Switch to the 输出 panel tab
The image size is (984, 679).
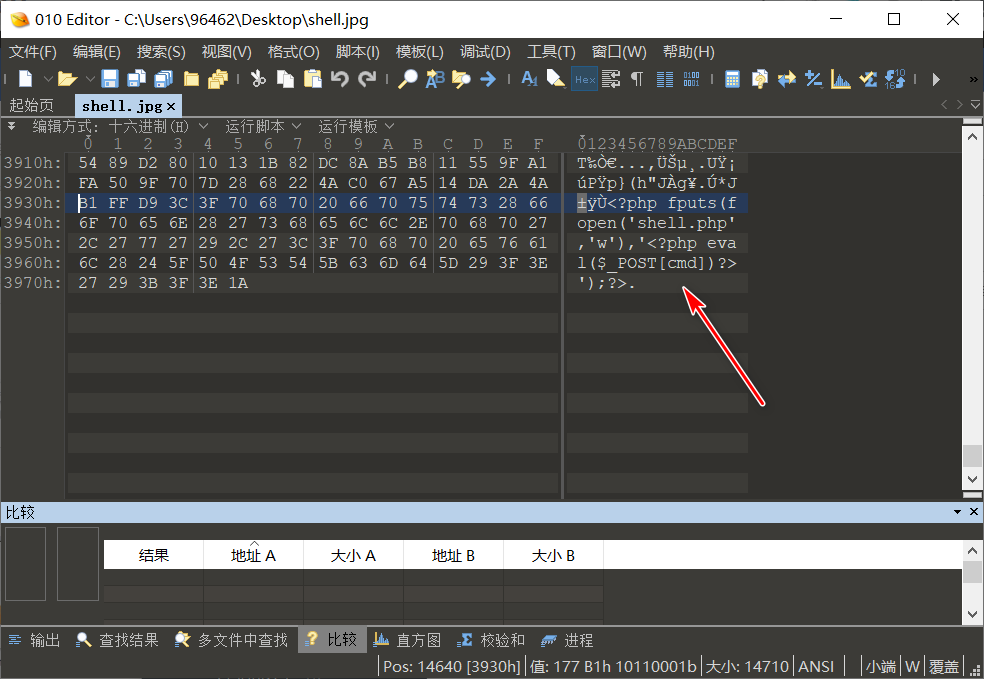35,640
